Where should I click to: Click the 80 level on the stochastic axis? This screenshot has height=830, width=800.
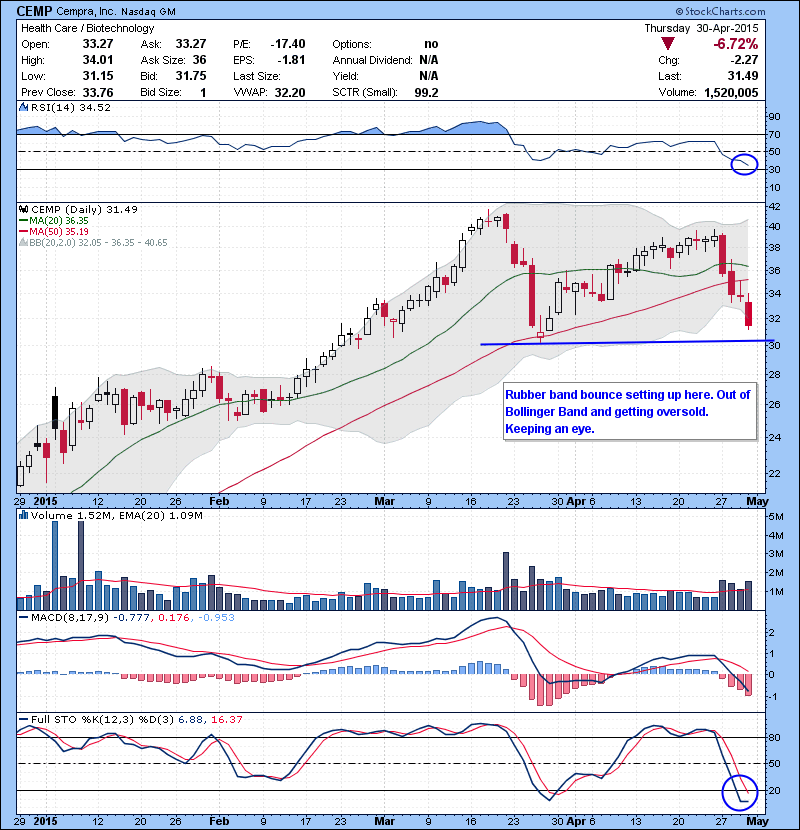(774, 737)
